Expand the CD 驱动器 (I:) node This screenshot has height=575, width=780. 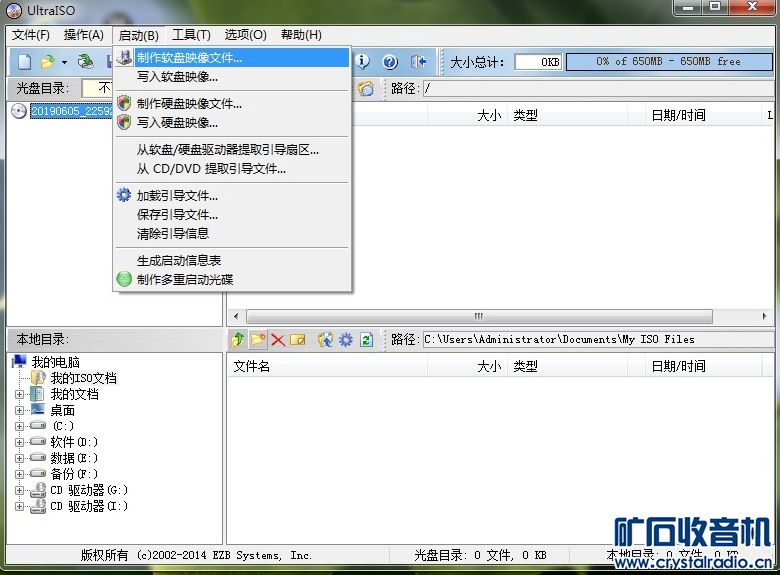19,506
